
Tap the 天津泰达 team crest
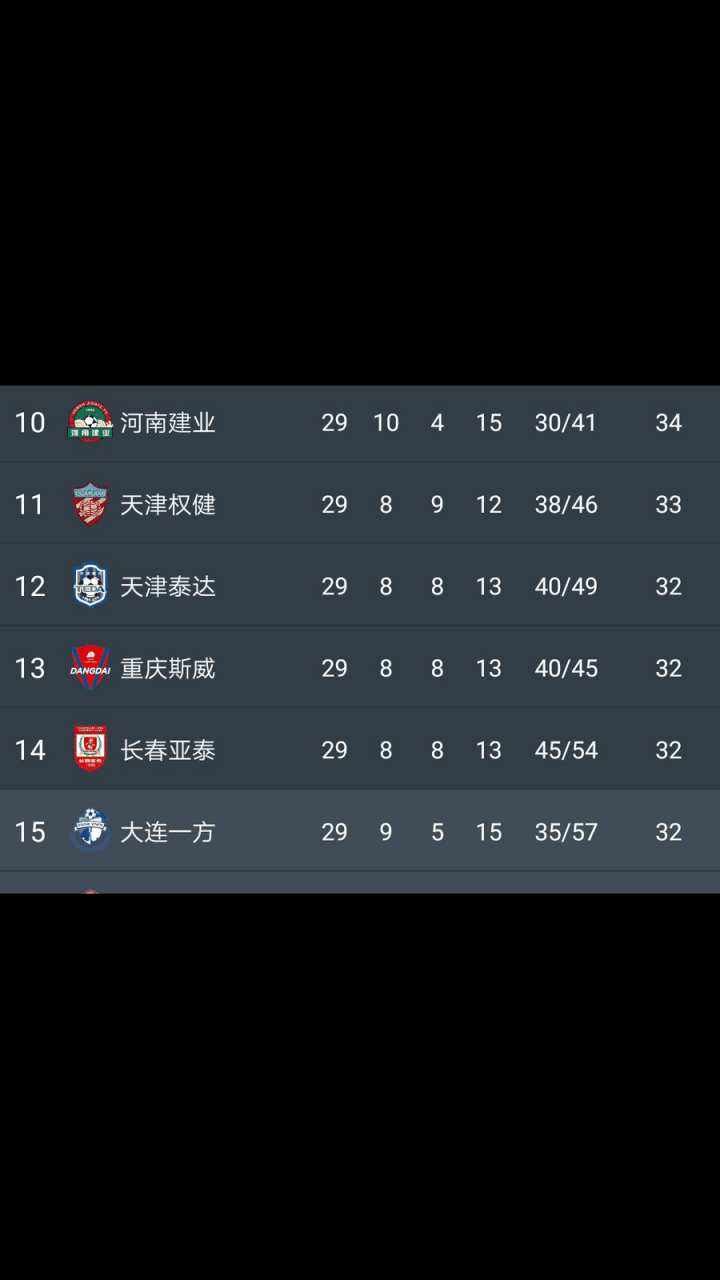click(90, 586)
